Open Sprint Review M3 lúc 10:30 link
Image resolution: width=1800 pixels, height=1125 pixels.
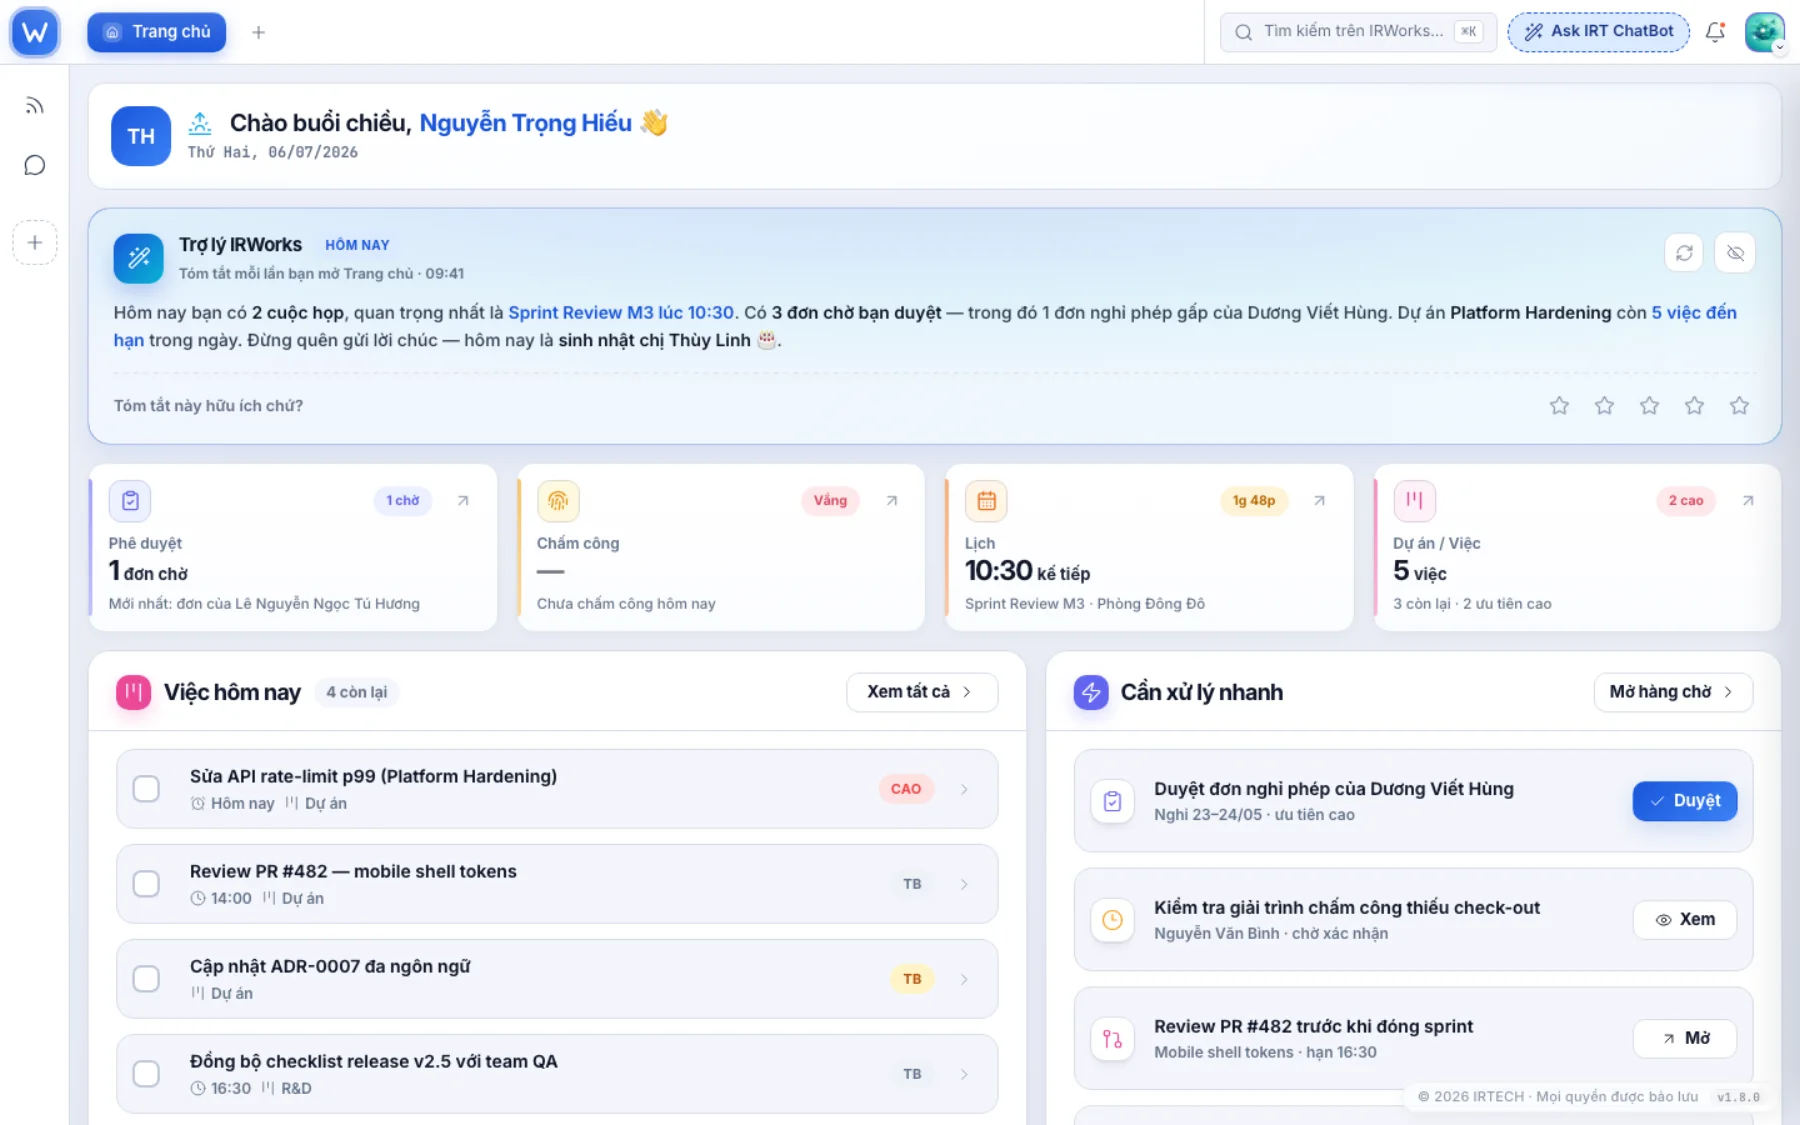click(x=621, y=313)
